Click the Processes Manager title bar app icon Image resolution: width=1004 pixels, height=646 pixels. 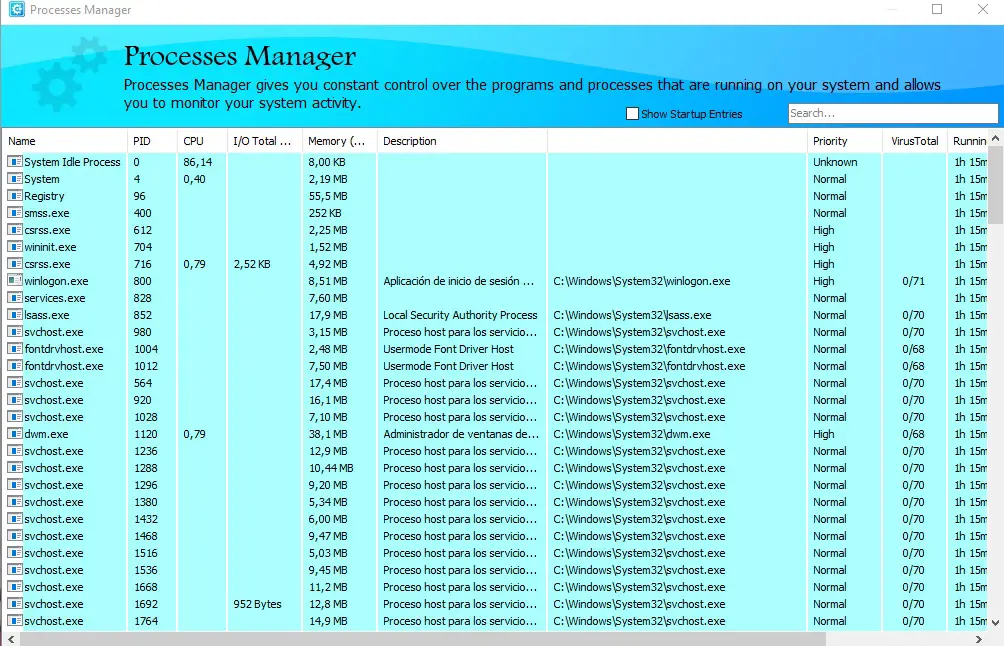coord(16,10)
